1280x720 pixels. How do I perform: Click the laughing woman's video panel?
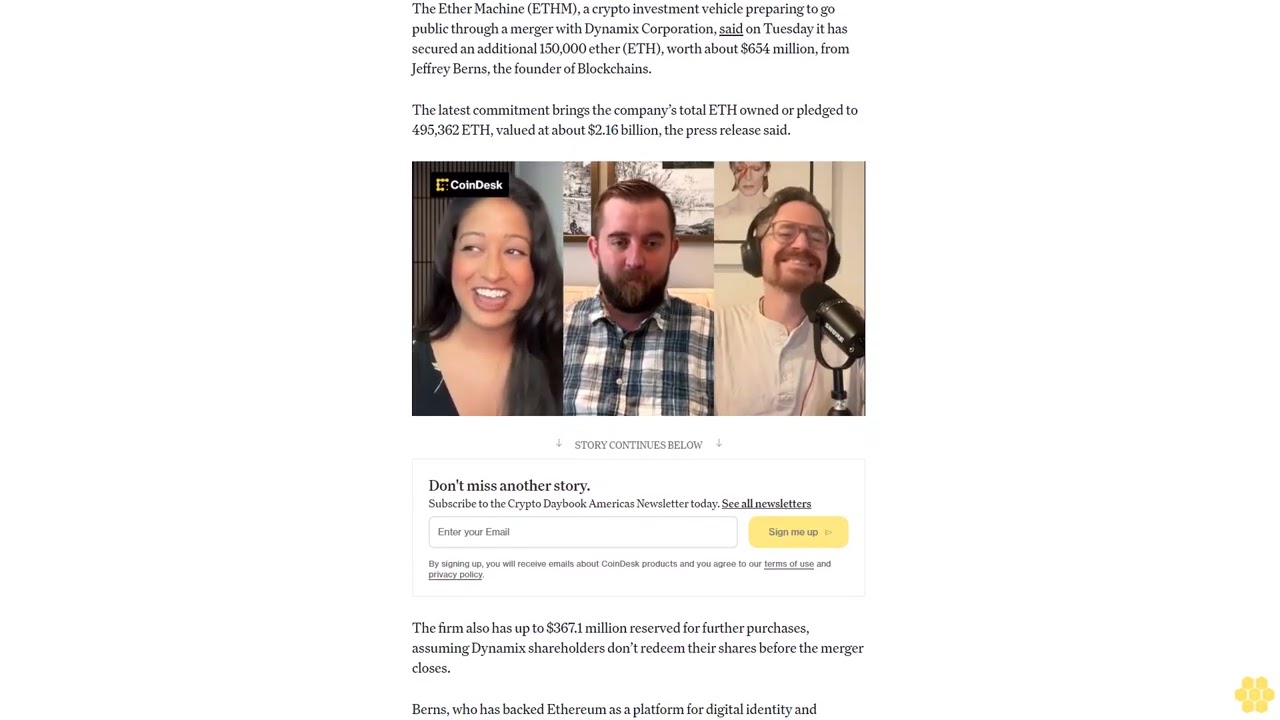point(487,288)
